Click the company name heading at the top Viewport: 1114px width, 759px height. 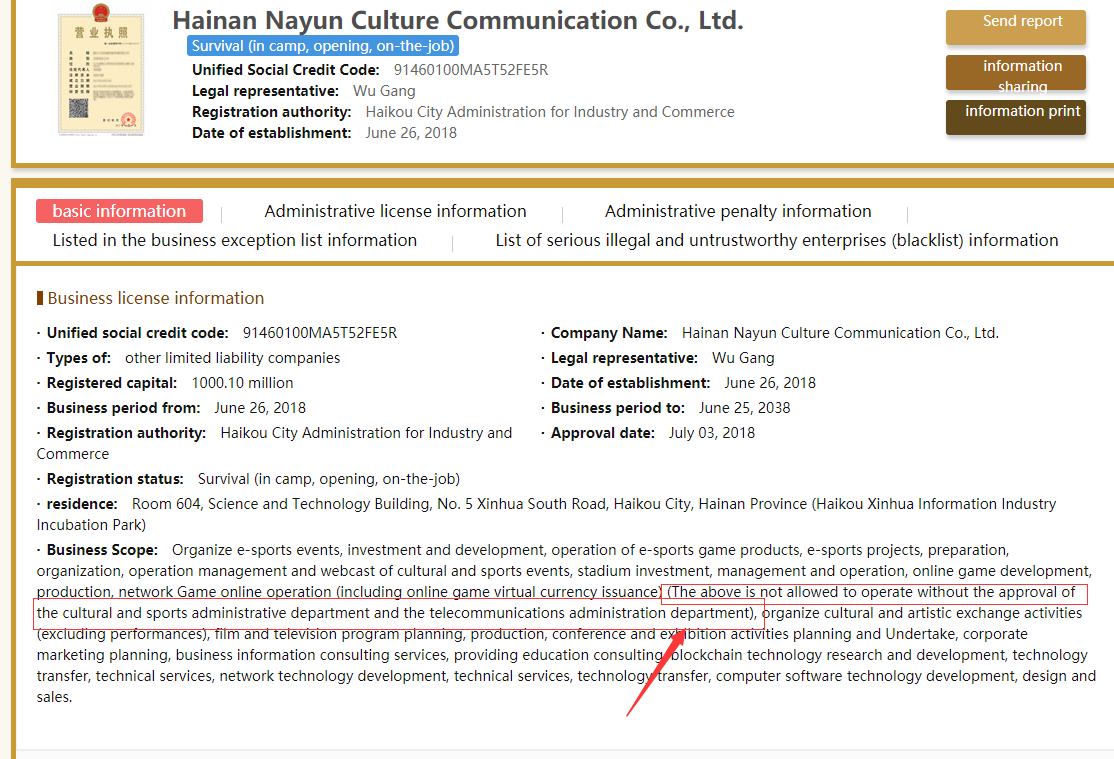pos(458,21)
